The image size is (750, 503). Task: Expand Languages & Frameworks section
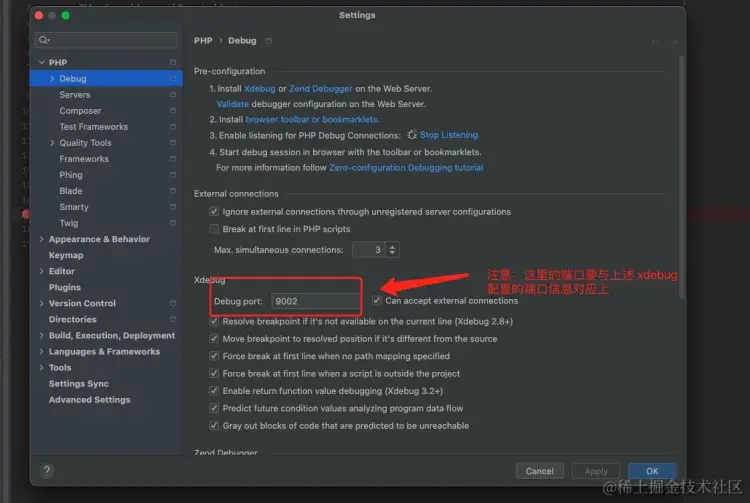[x=42, y=351]
